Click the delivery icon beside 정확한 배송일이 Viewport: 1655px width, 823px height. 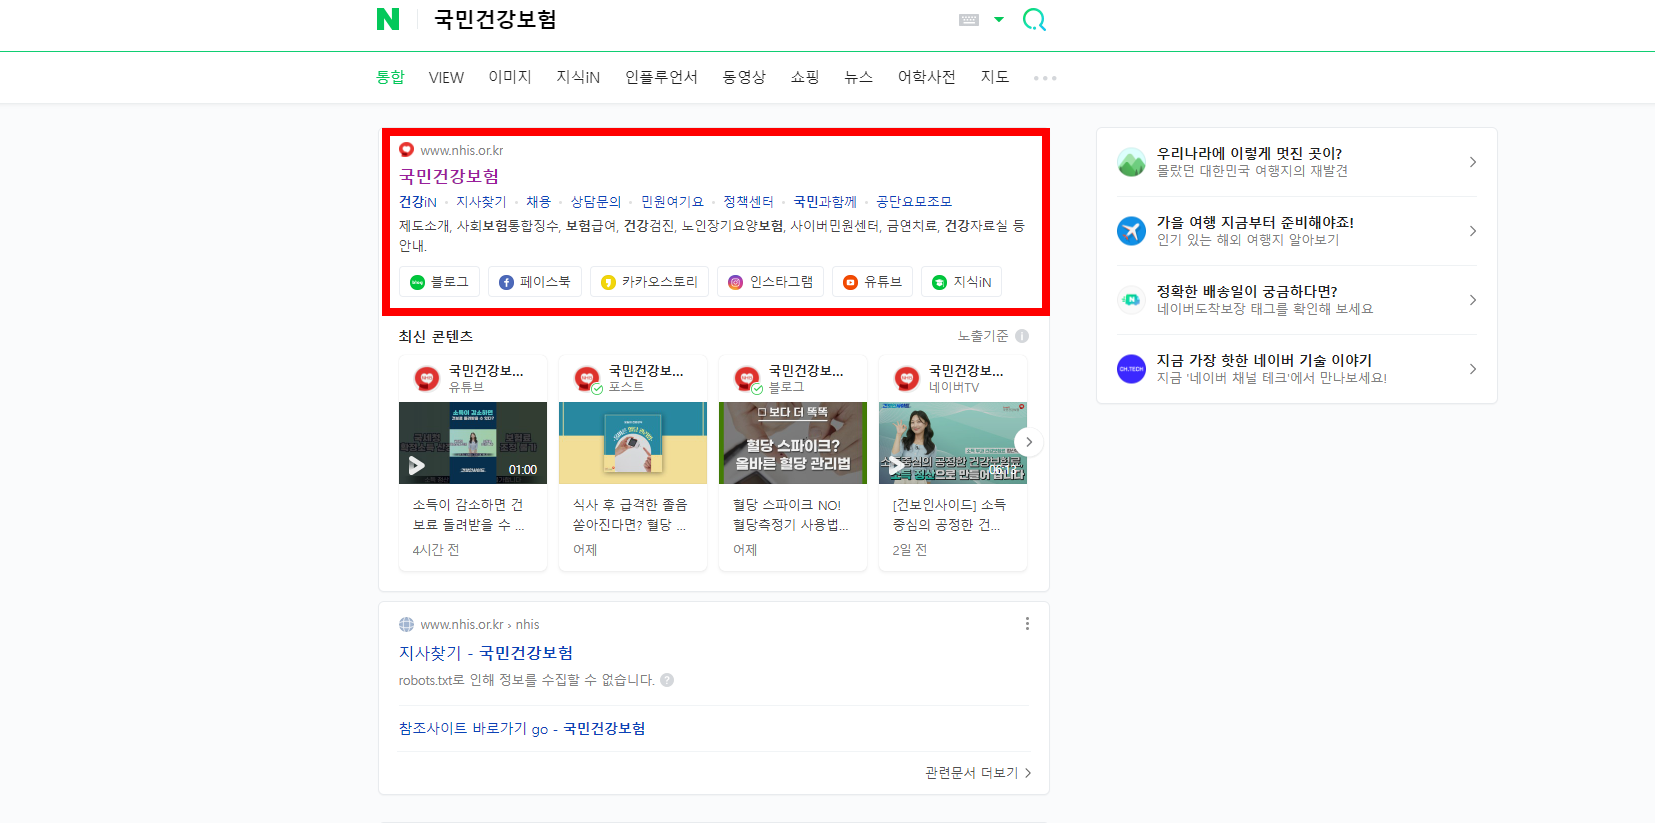(1131, 300)
